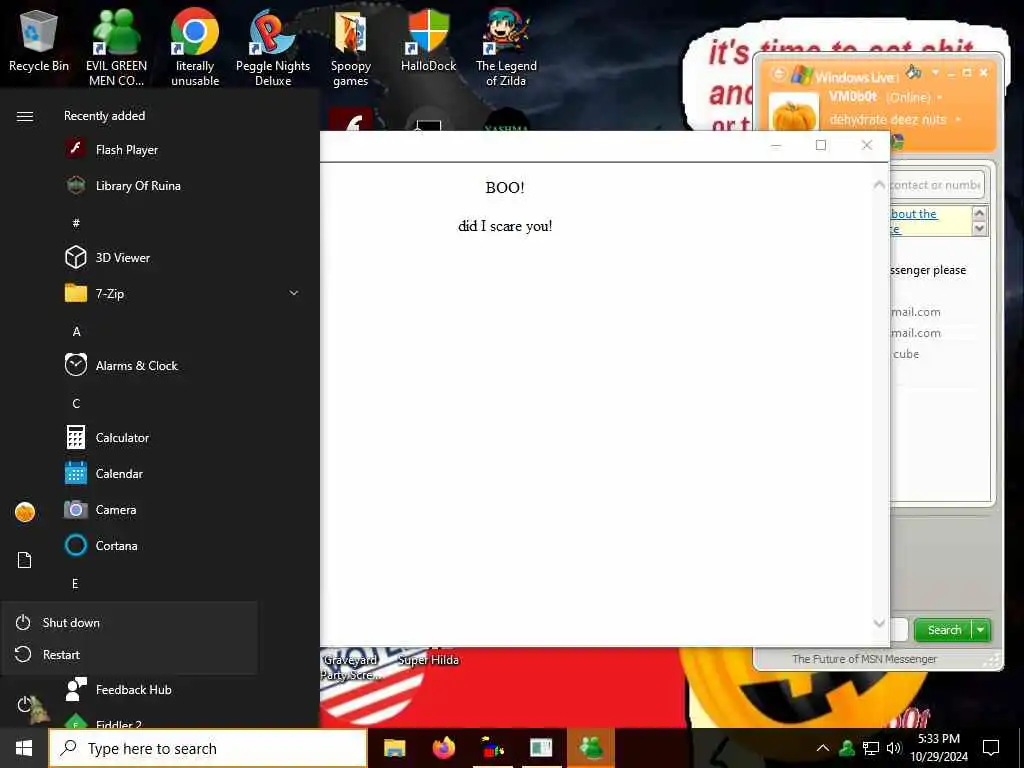Launch the 'literally unusable' Chrome shortcut

[195, 47]
